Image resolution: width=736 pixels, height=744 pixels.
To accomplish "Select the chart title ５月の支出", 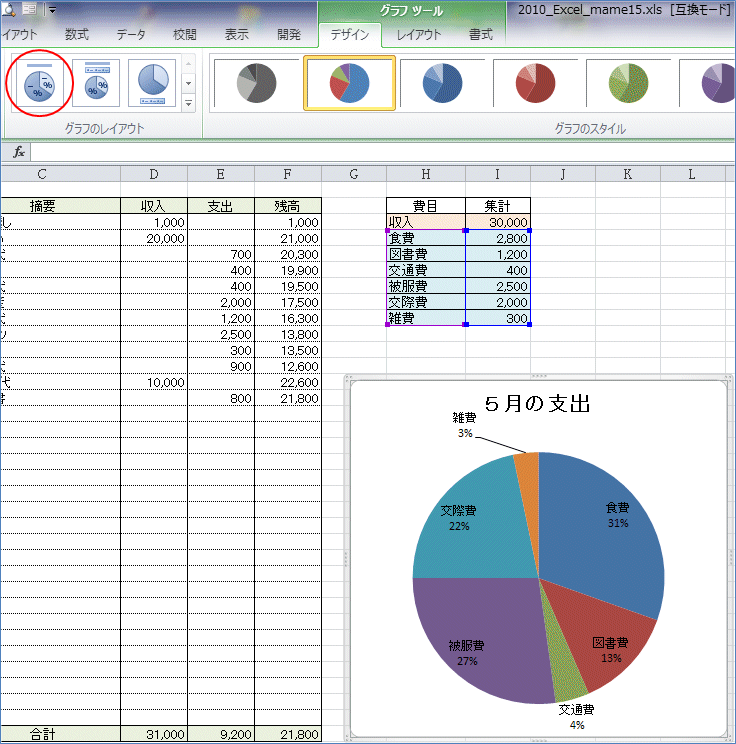I will pos(538,404).
